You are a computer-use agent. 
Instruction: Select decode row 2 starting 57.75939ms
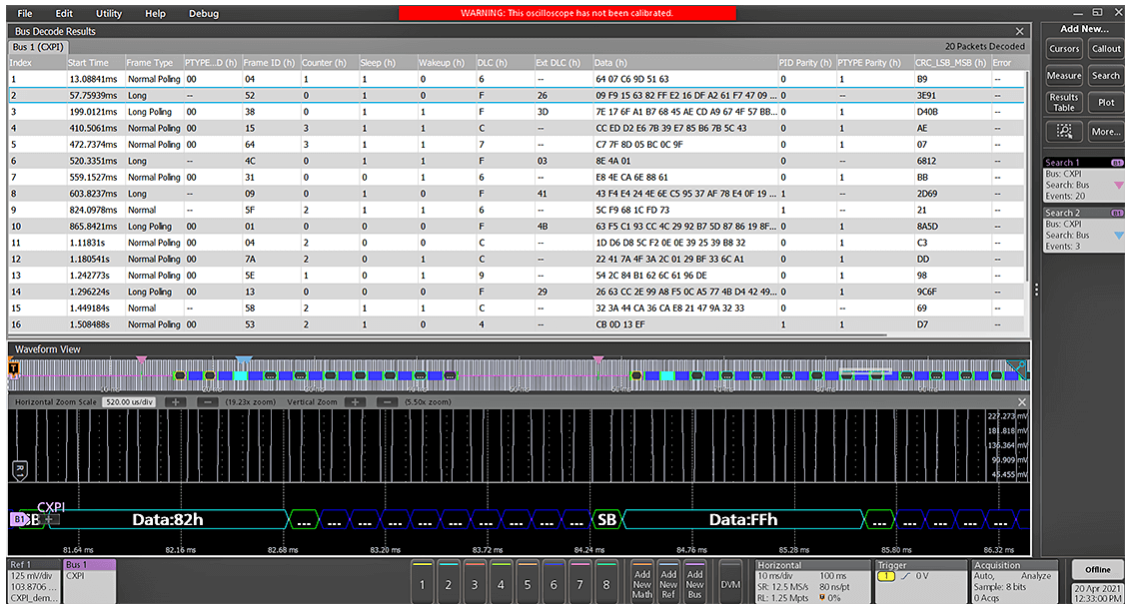coord(516,95)
